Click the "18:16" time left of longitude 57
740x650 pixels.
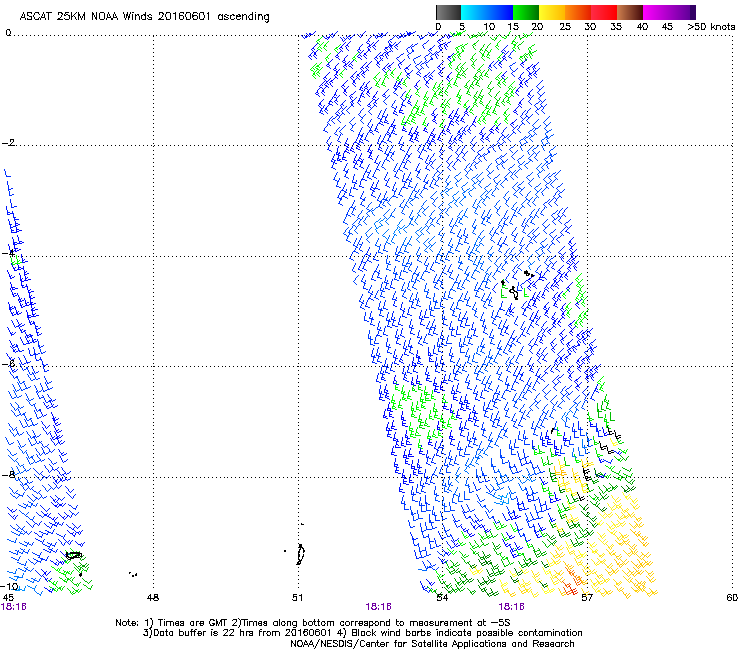click(x=511, y=607)
